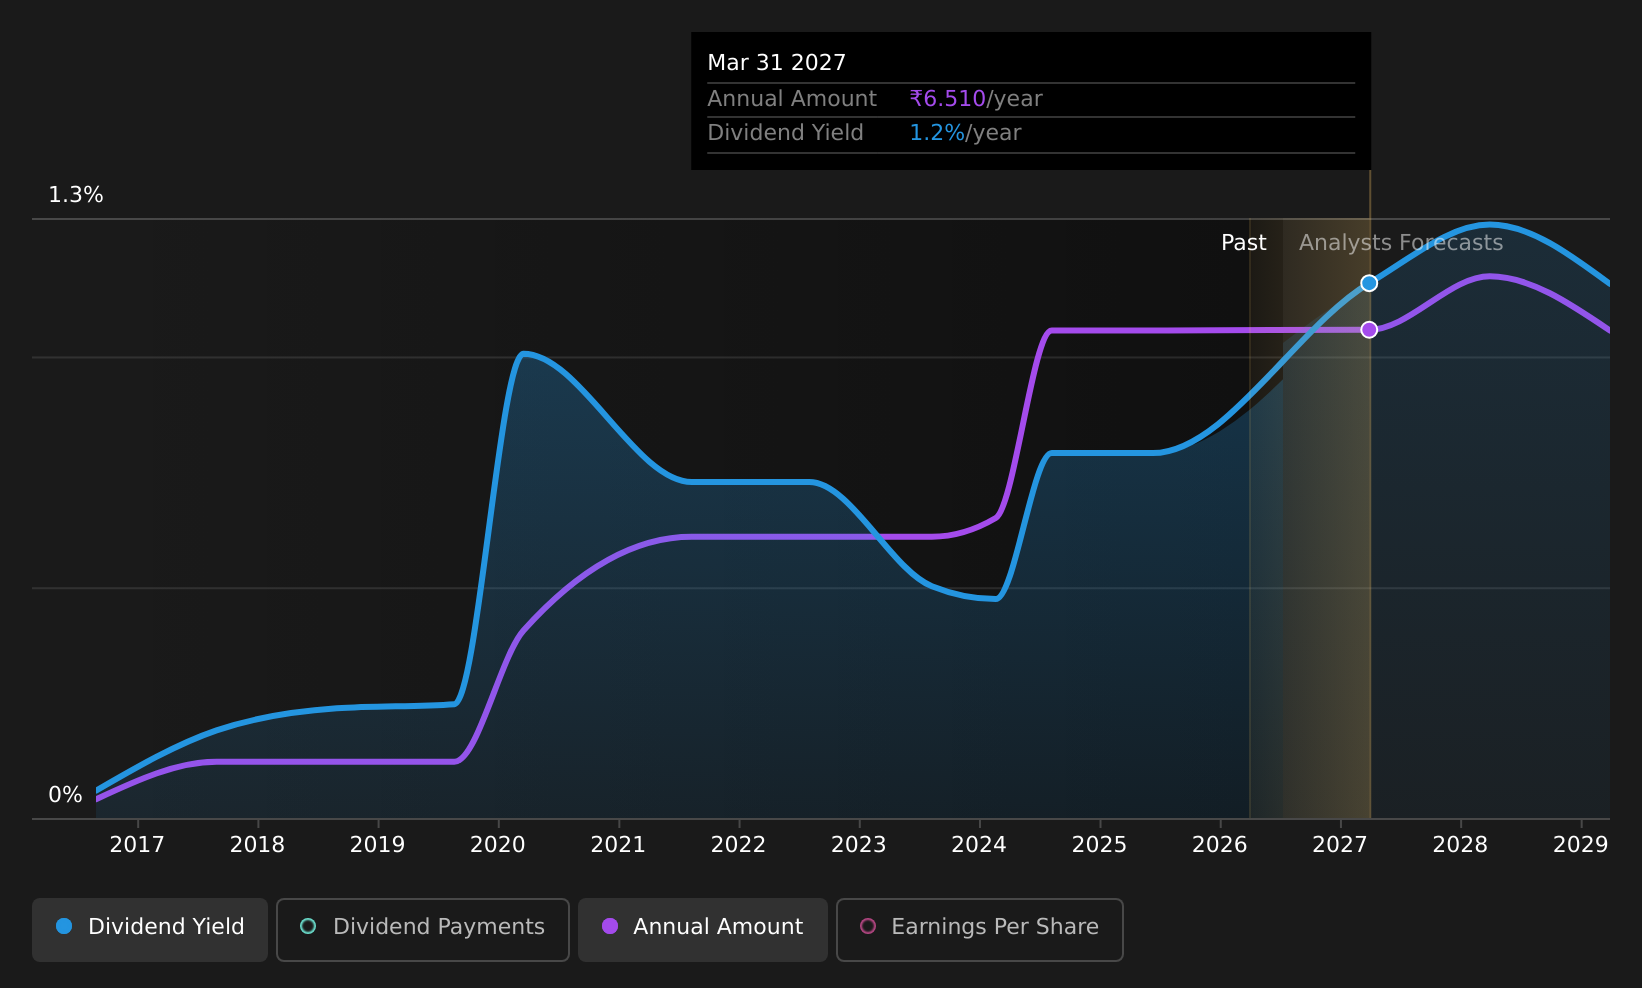Click the 1.2%/year dividend yield value
Screen dimensions: 1642x988
click(x=964, y=133)
